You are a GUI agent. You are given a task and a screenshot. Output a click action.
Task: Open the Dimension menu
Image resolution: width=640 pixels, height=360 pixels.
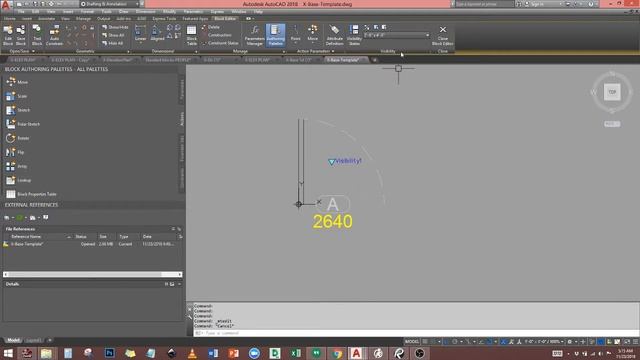[145, 12]
